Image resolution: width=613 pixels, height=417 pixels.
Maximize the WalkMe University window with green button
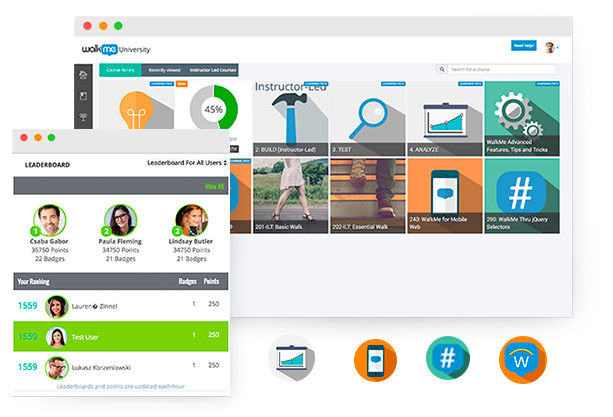[x=118, y=26]
